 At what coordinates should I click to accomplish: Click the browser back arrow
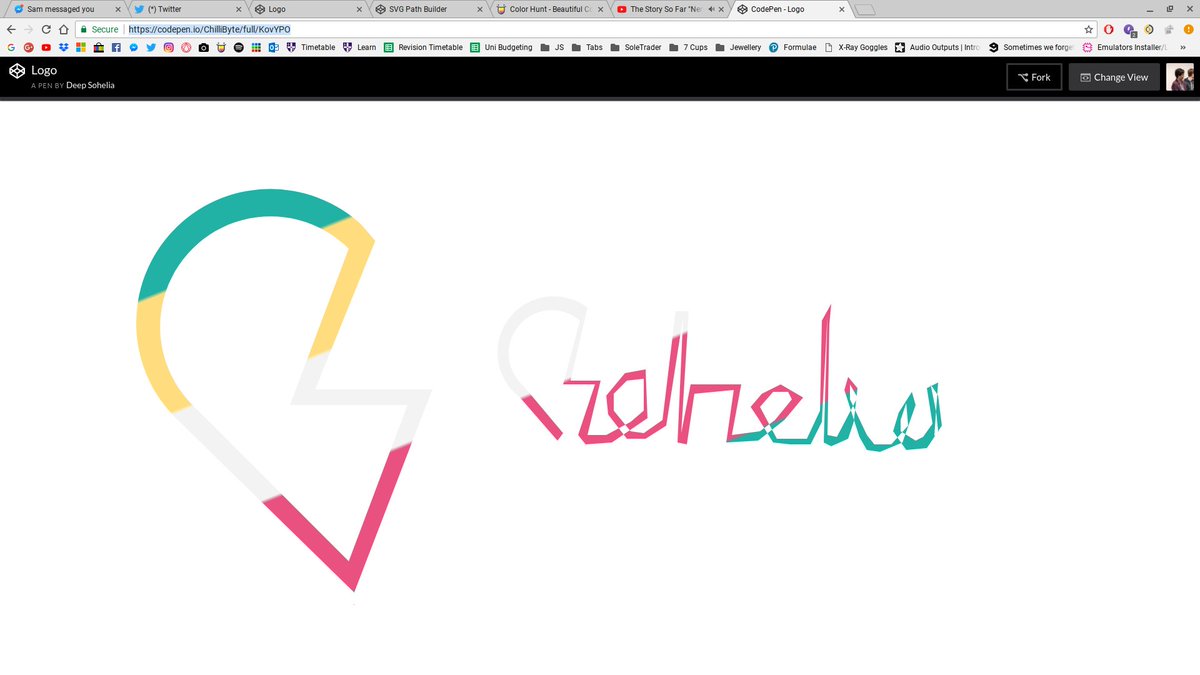pyautogui.click(x=11, y=29)
